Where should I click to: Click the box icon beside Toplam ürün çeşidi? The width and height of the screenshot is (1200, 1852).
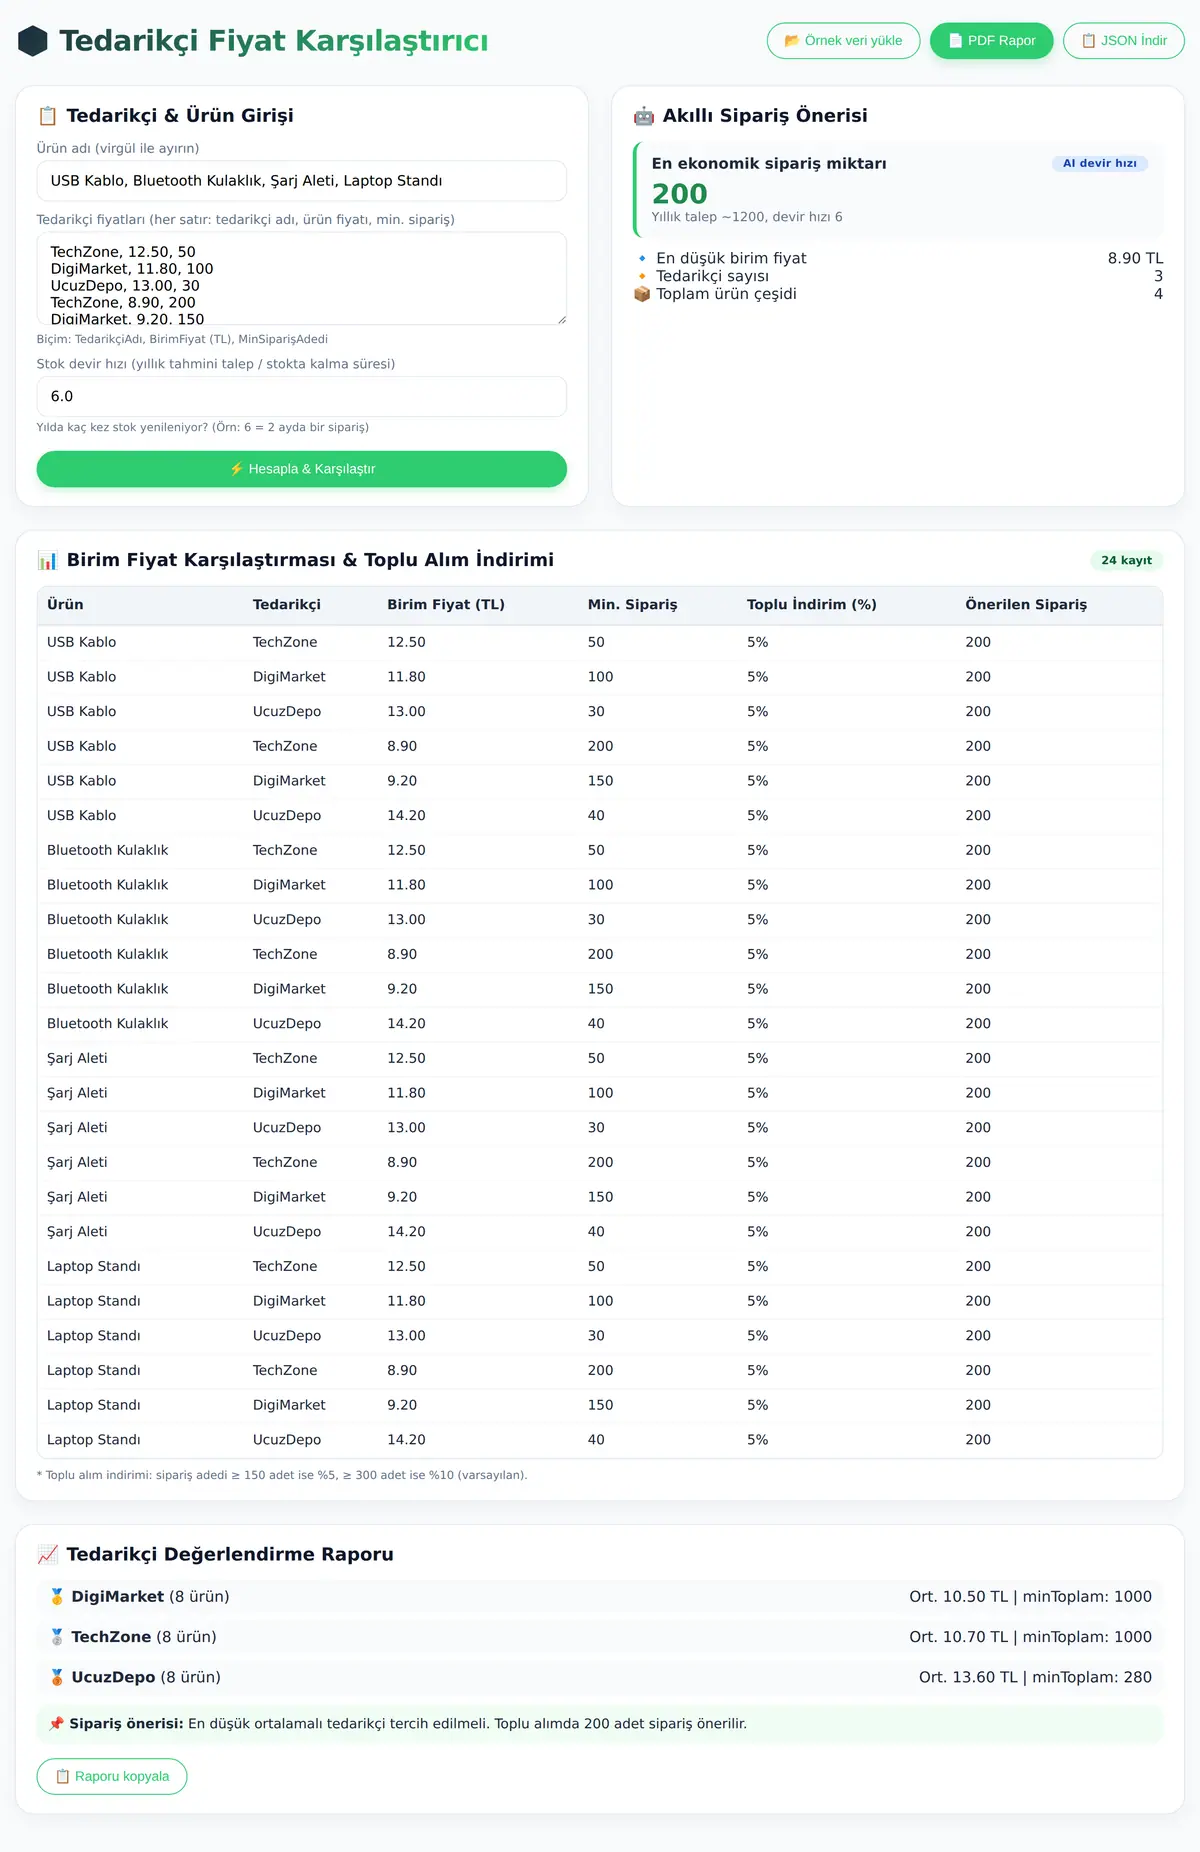[x=642, y=294]
